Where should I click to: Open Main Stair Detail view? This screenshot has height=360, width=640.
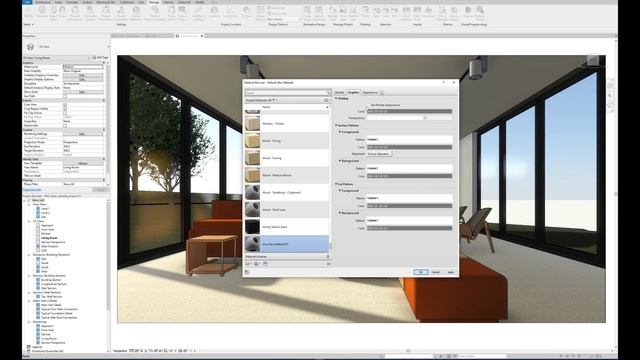coord(51,305)
